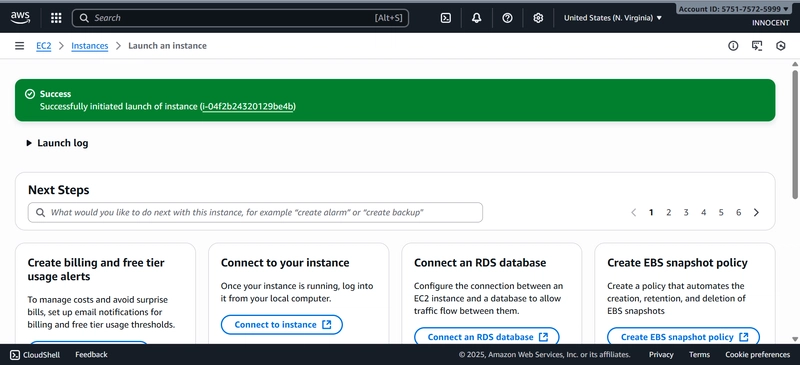Go to page 6 of Next Steps
The height and width of the screenshot is (365, 800).
pyautogui.click(x=738, y=212)
